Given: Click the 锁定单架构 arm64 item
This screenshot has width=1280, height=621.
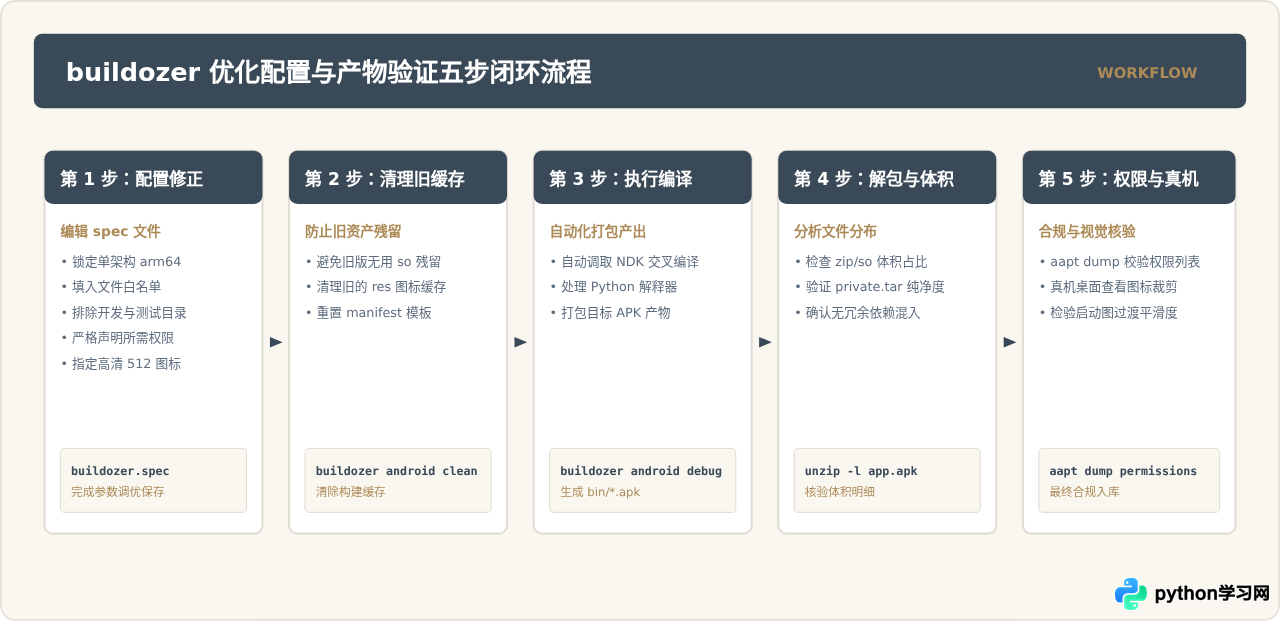Looking at the screenshot, I should pyautogui.click(x=121, y=262).
